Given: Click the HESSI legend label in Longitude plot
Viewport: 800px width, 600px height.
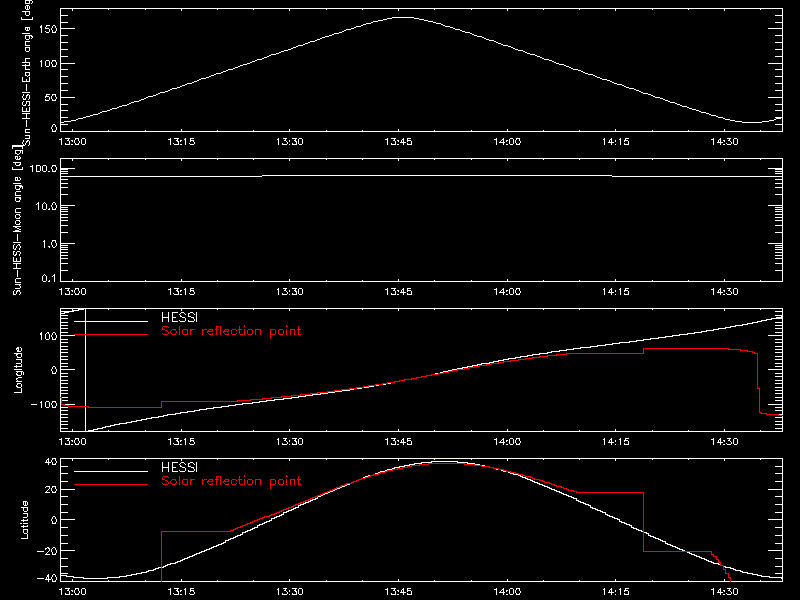Looking at the screenshot, I should pyautogui.click(x=179, y=317).
